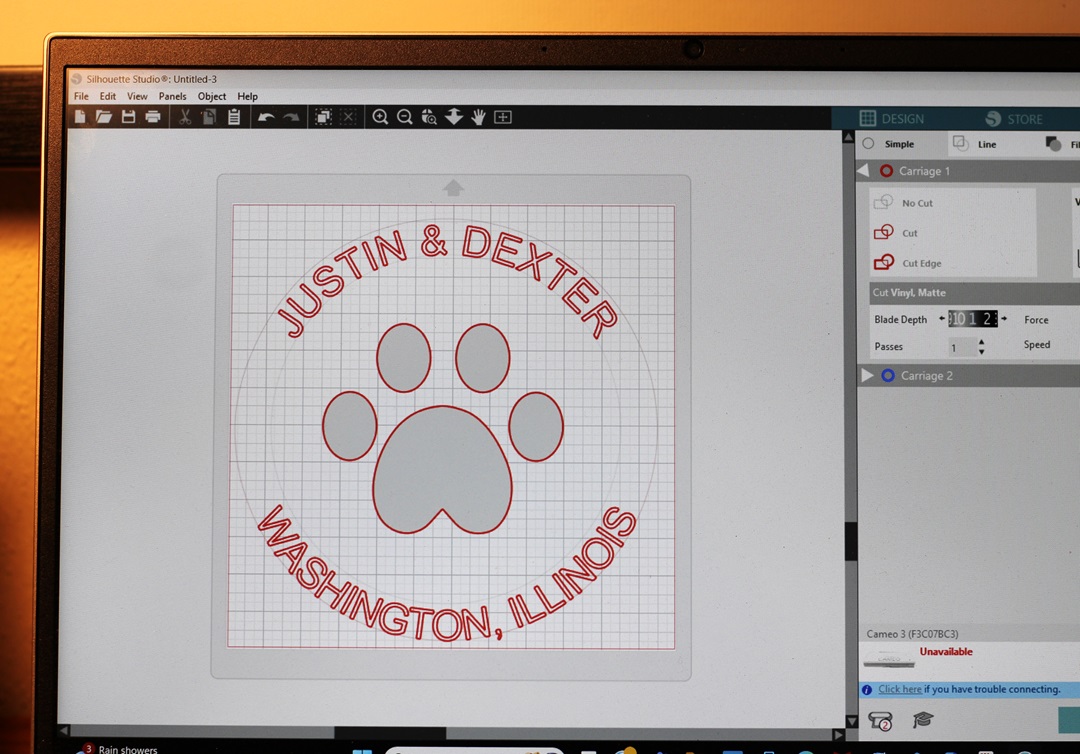Open the Panels menu
1080x754 pixels.
tap(172, 97)
